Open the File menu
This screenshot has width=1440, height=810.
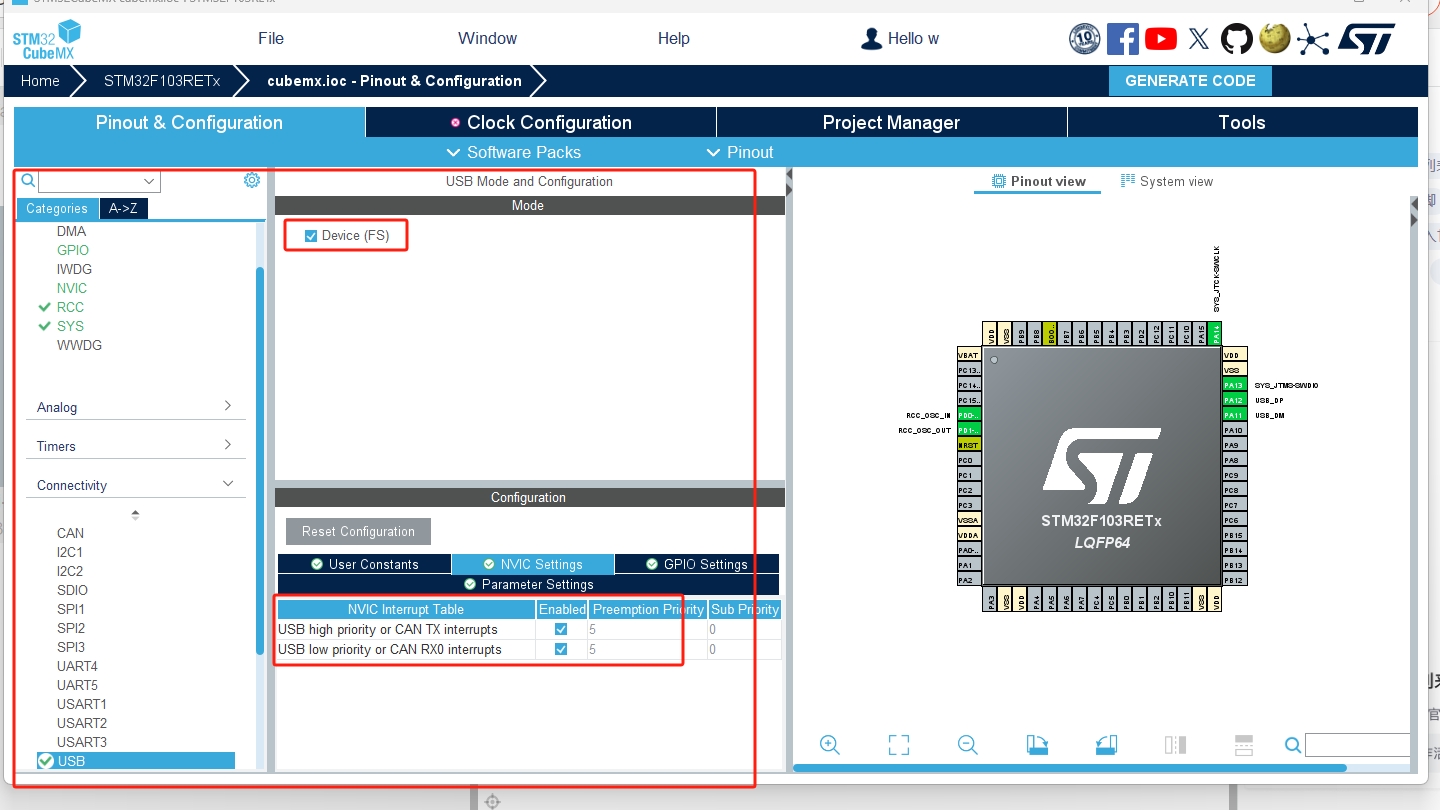point(271,38)
